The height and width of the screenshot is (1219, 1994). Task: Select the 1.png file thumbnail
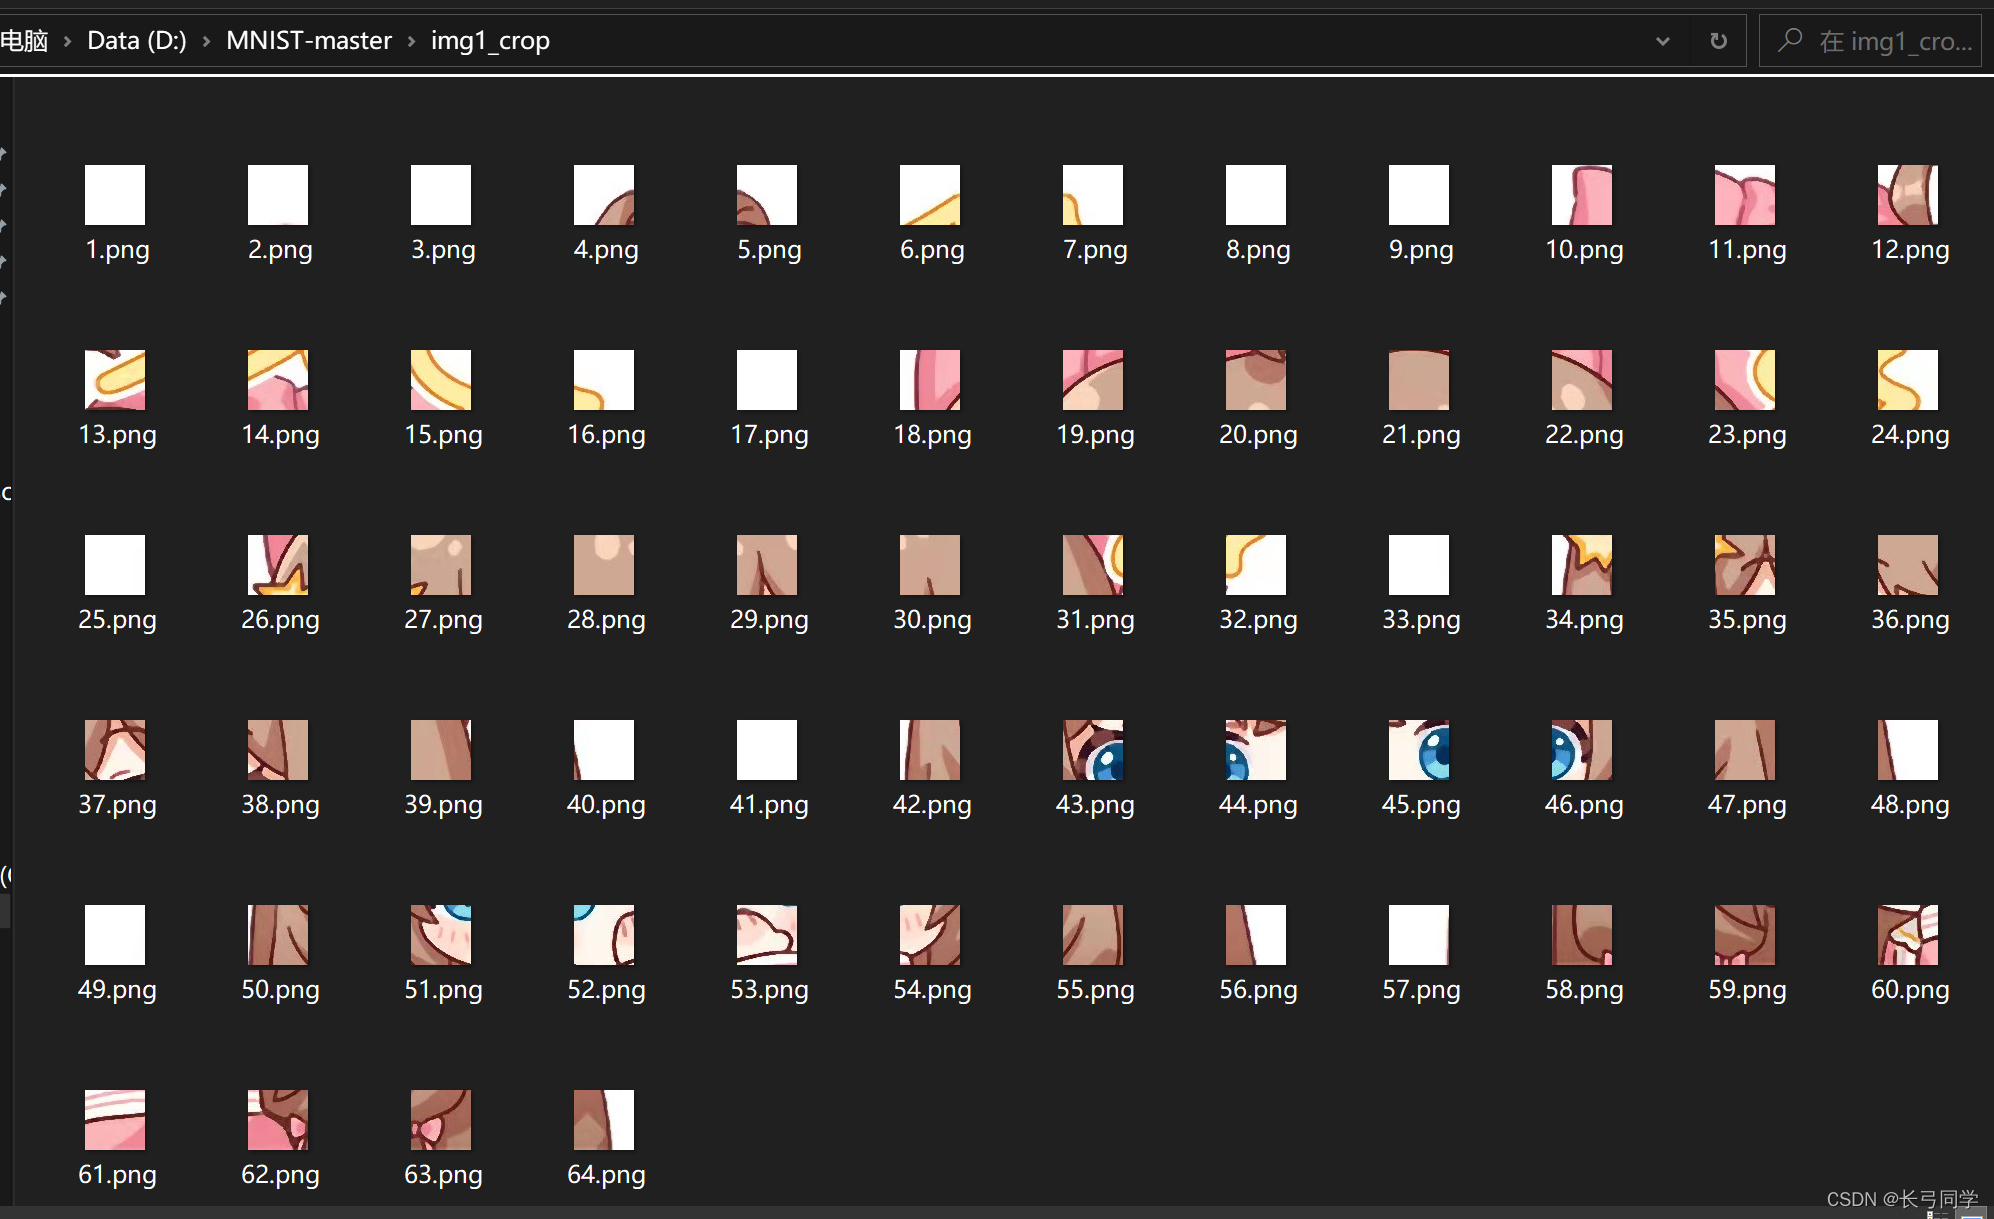point(115,195)
